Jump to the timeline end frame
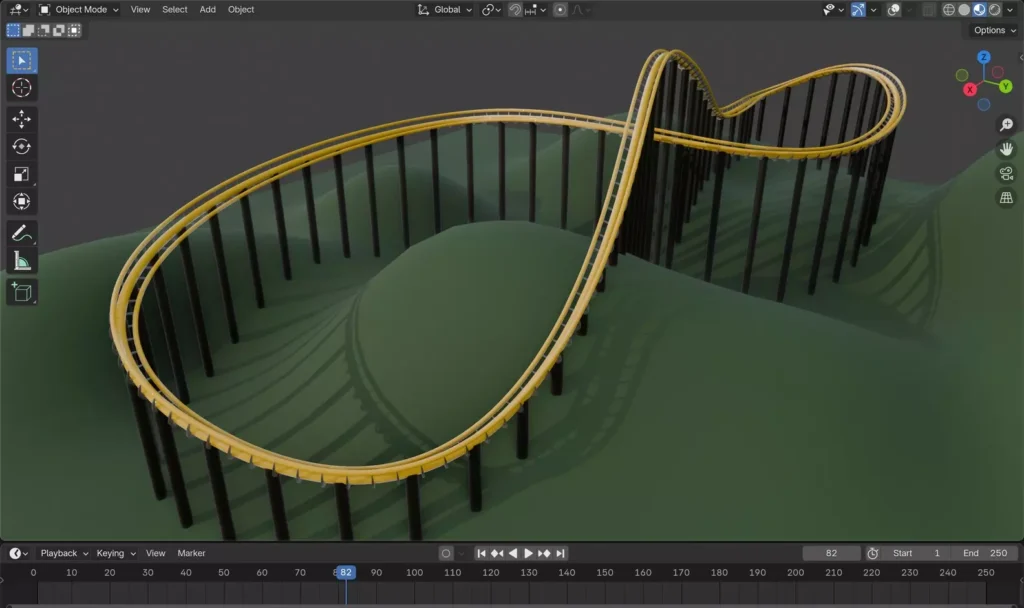Viewport: 1024px width, 608px height. click(x=561, y=553)
